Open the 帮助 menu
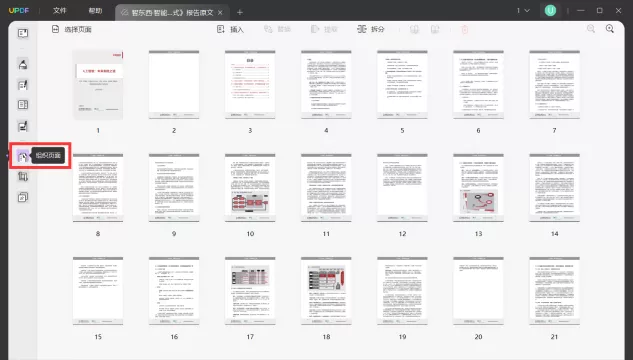Image resolution: width=633 pixels, height=360 pixels. click(95, 10)
